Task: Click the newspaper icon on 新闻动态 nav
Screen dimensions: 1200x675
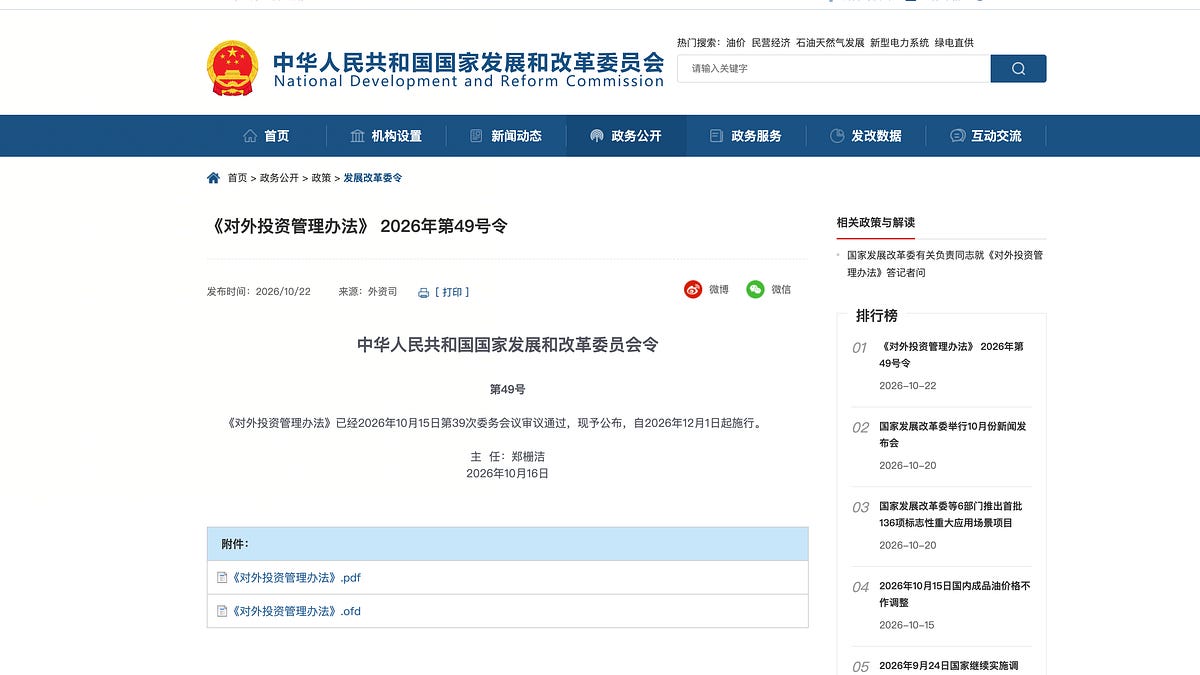Action: point(476,136)
